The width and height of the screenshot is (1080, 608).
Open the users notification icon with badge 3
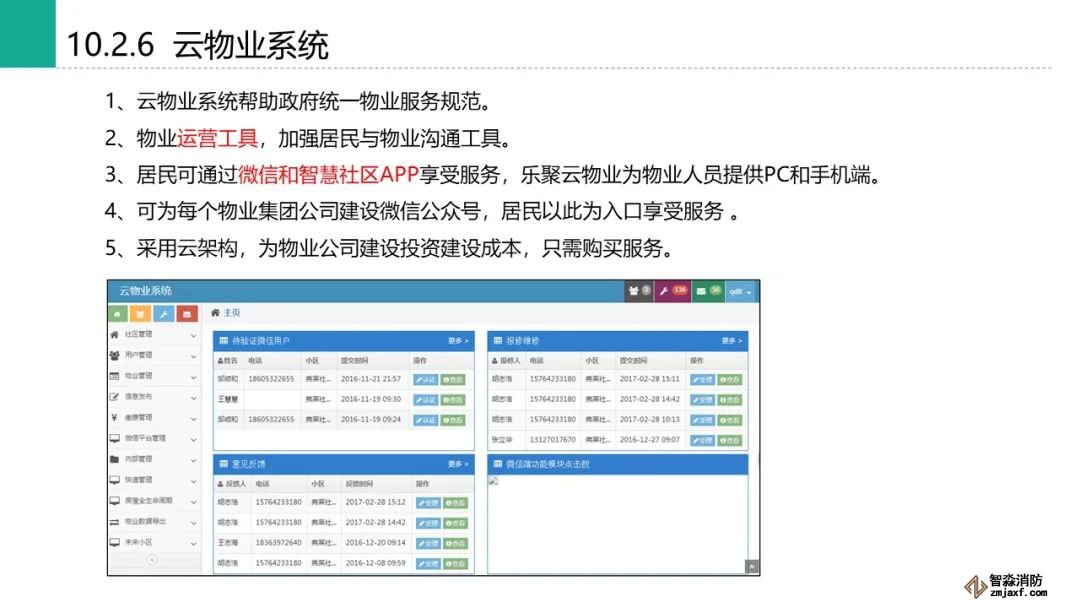click(638, 291)
